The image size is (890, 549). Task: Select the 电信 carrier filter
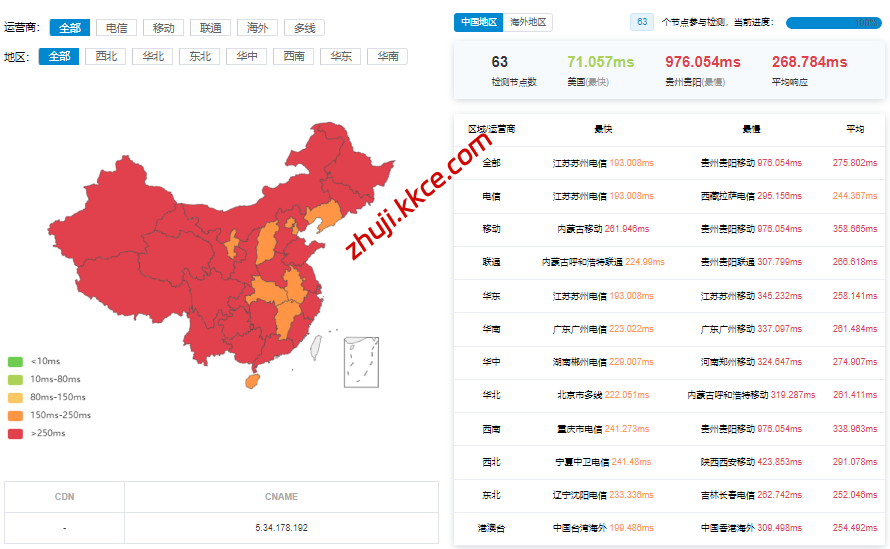click(x=116, y=28)
